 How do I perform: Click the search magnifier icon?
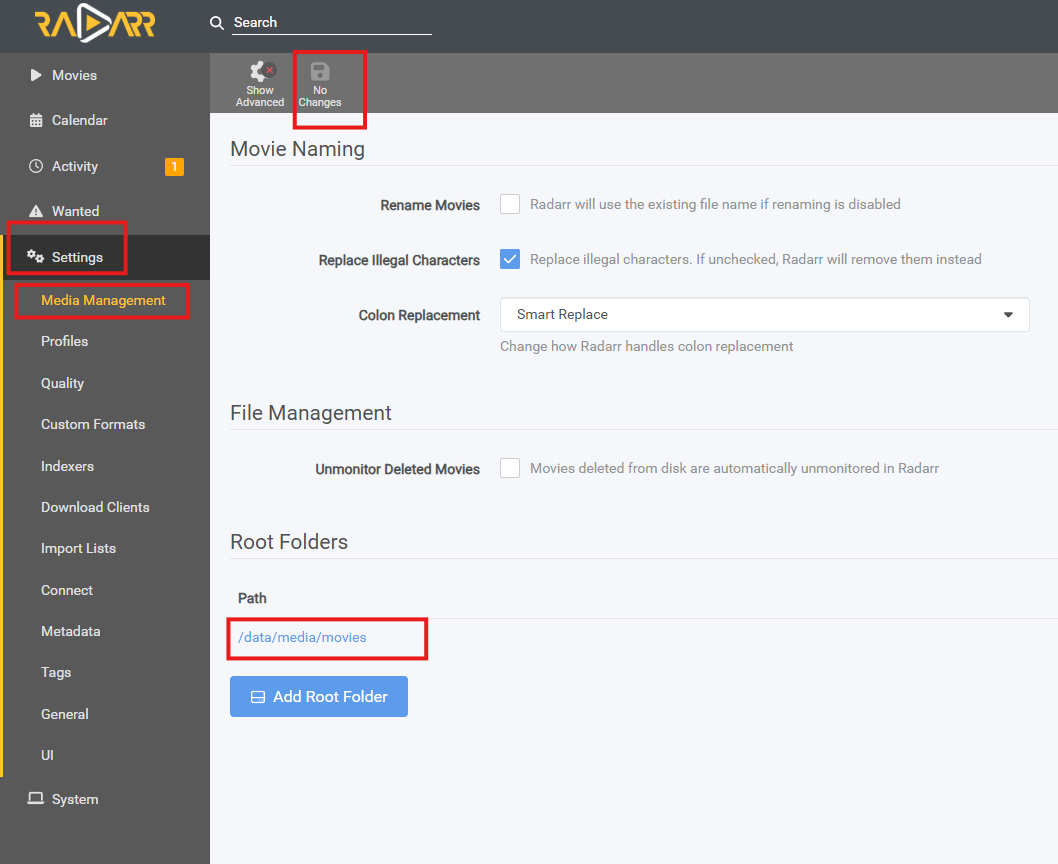coord(217,23)
